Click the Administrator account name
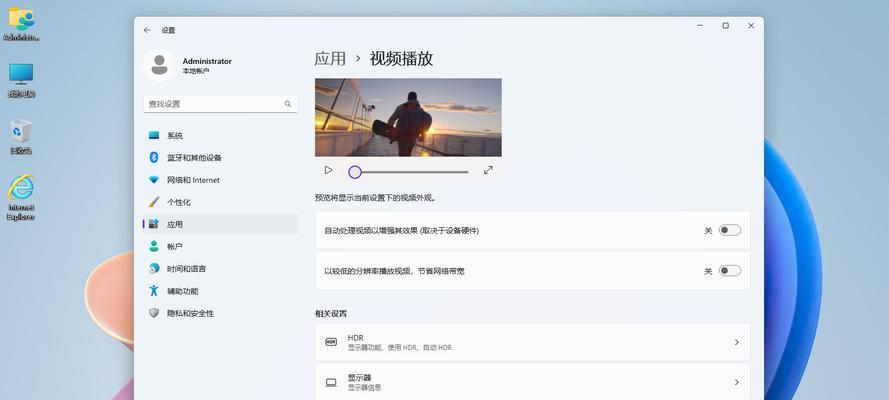The width and height of the screenshot is (889, 400). (x=207, y=61)
